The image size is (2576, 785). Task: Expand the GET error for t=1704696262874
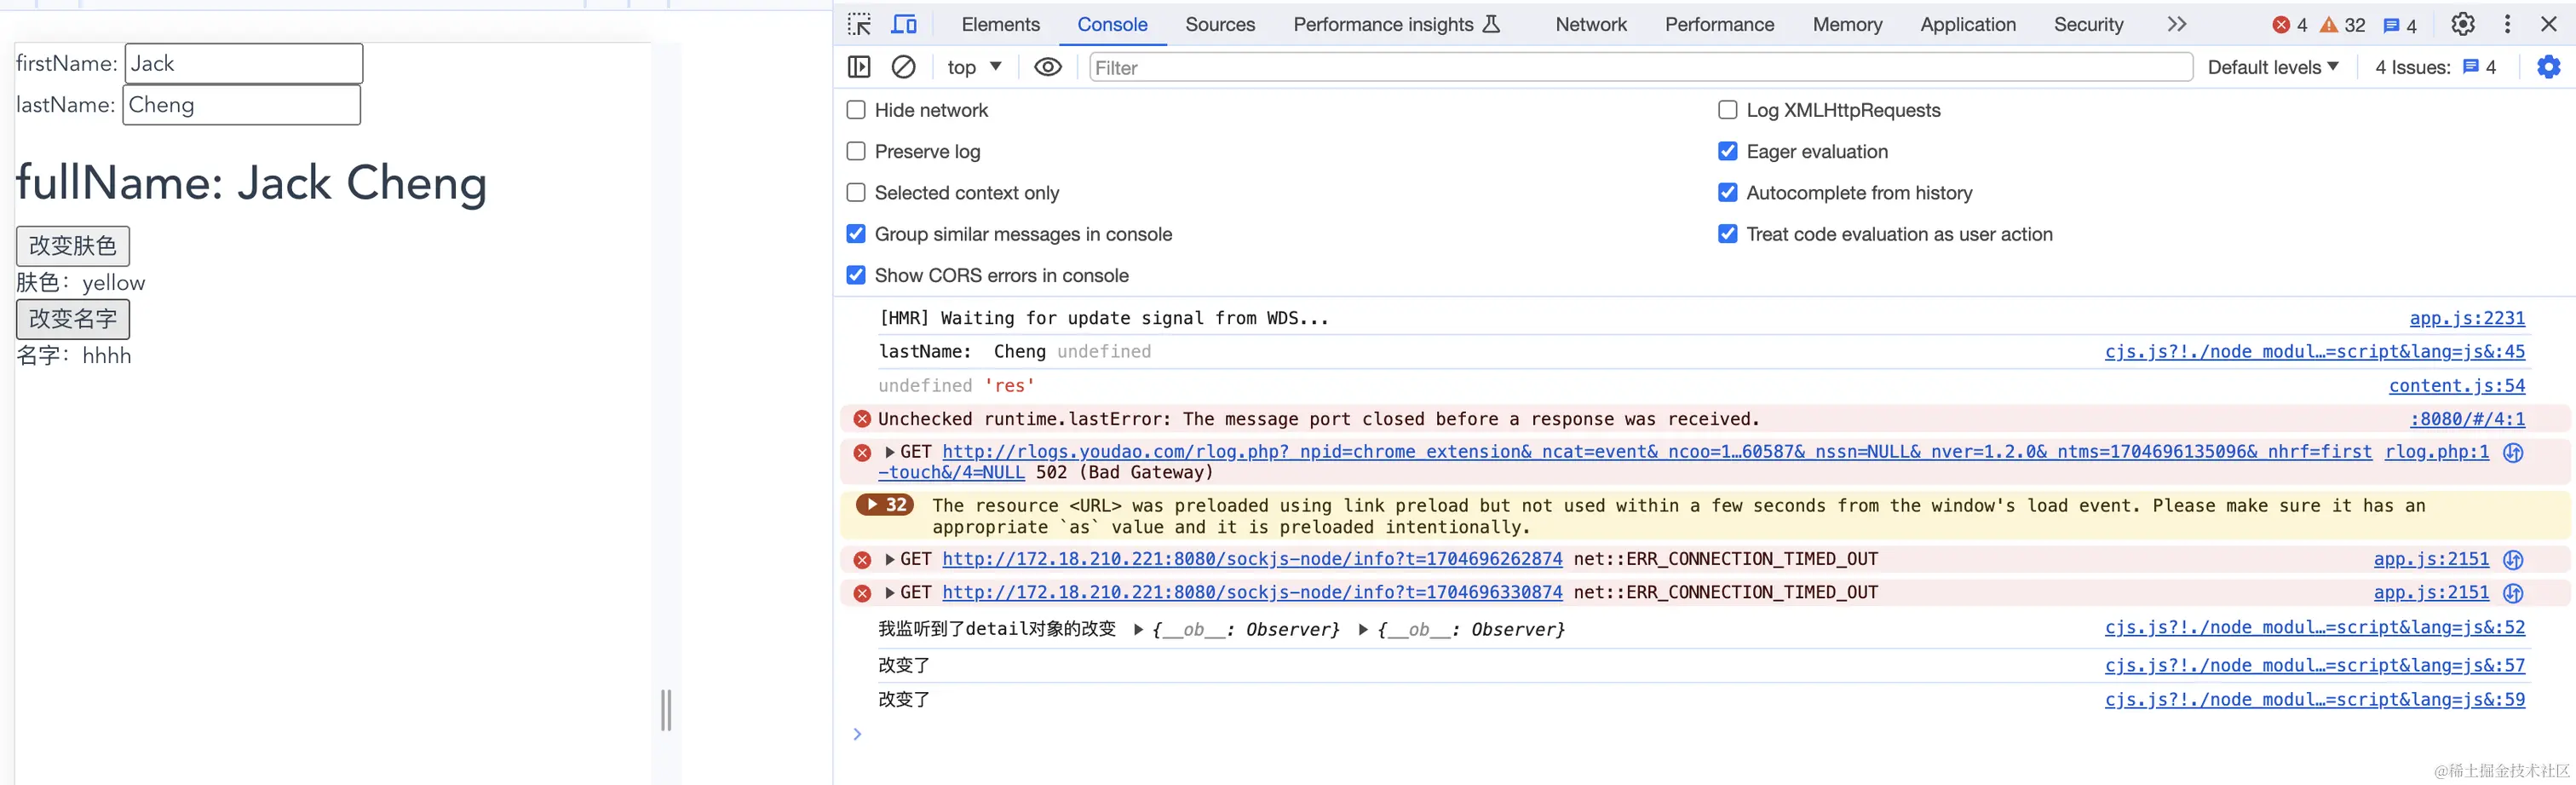890,559
